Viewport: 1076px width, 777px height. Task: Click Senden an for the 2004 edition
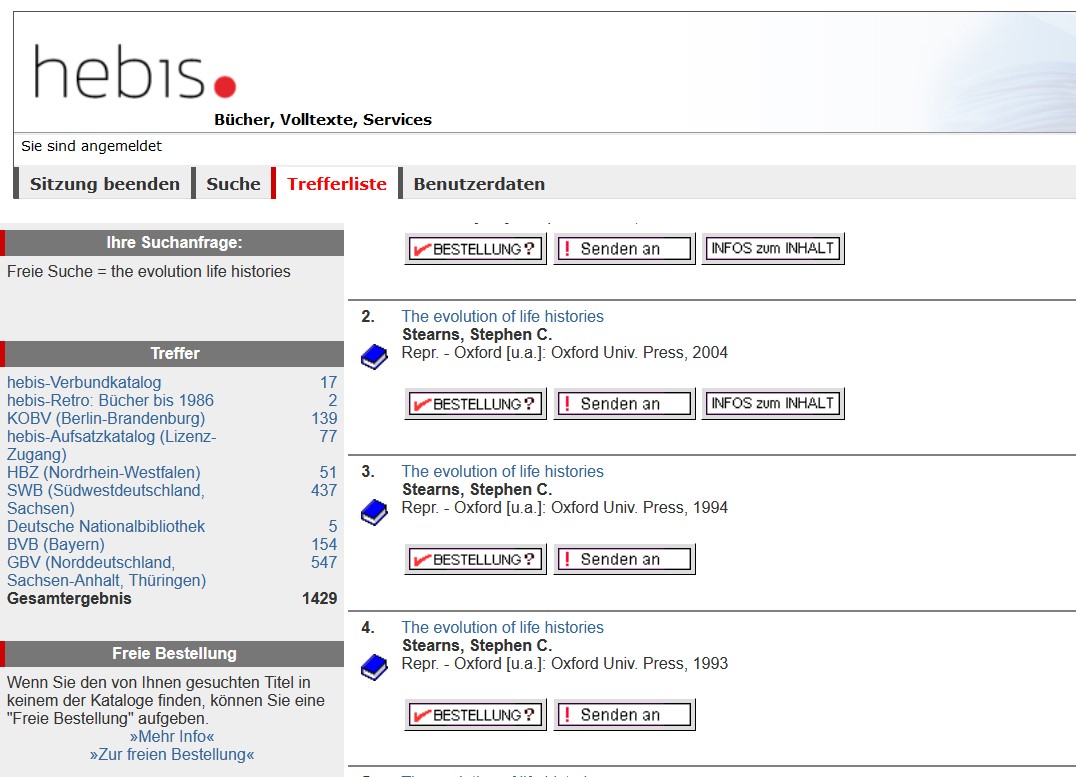click(x=624, y=404)
